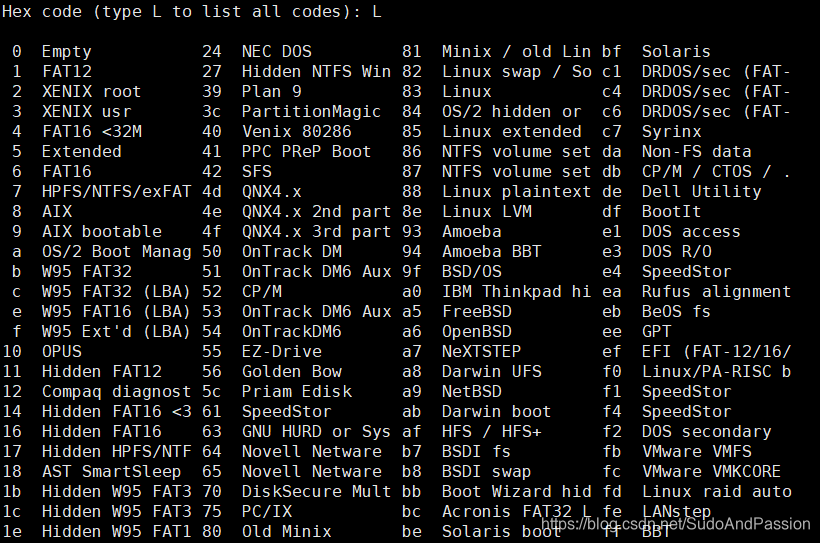This screenshot has width=820, height=543.
Task: Select 'Hidden NTFS Win' entry
Action: pyautogui.click(x=316, y=72)
